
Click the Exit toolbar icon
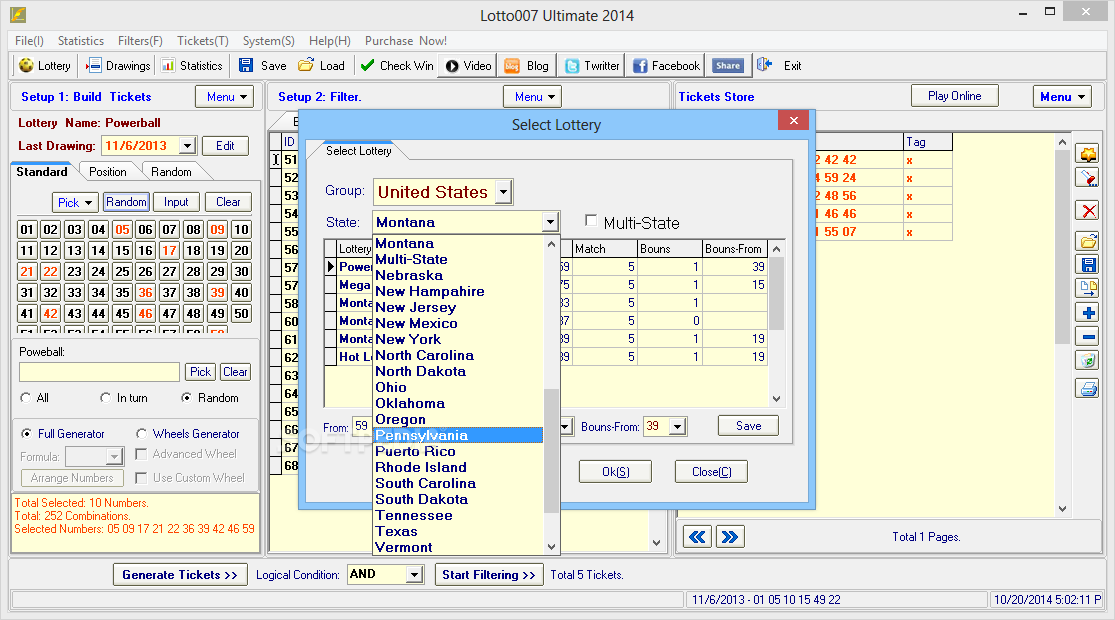764,65
